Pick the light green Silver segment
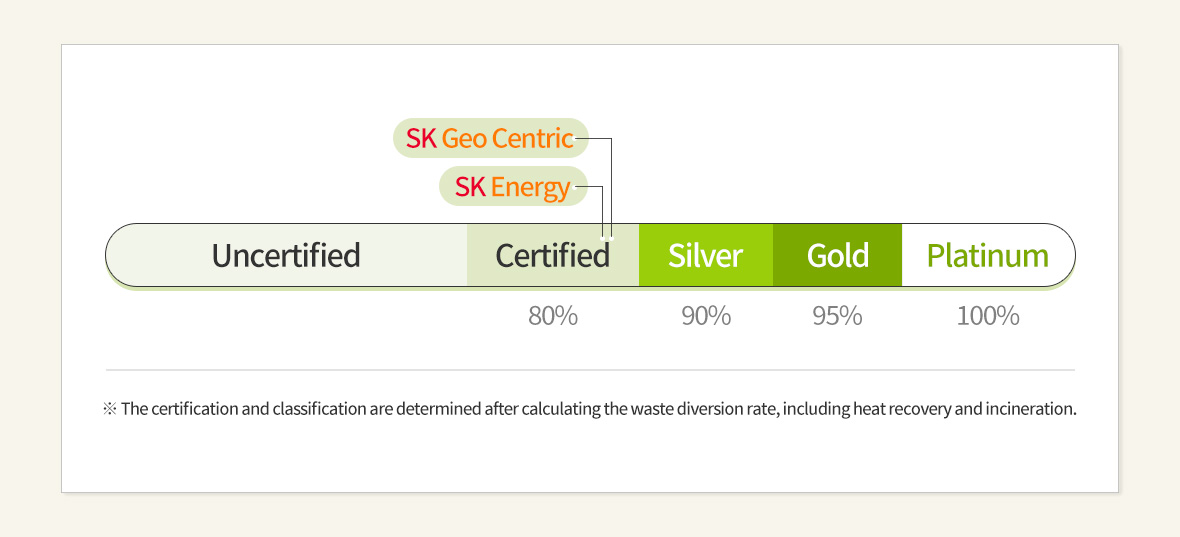 point(706,255)
